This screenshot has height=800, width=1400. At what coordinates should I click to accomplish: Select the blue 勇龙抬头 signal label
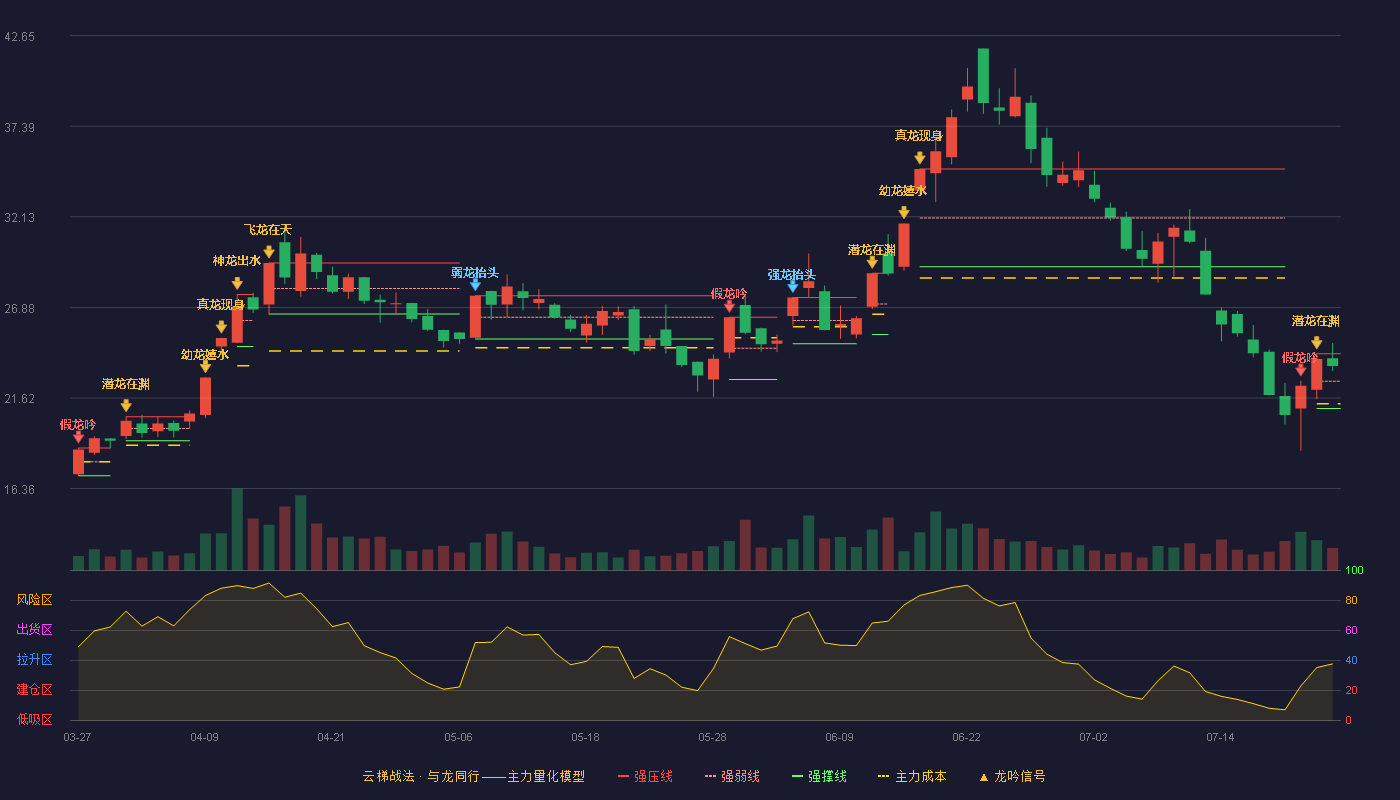[475, 272]
